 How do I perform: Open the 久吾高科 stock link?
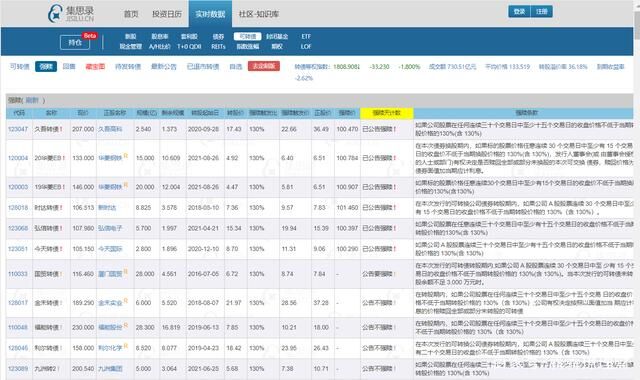(110, 129)
